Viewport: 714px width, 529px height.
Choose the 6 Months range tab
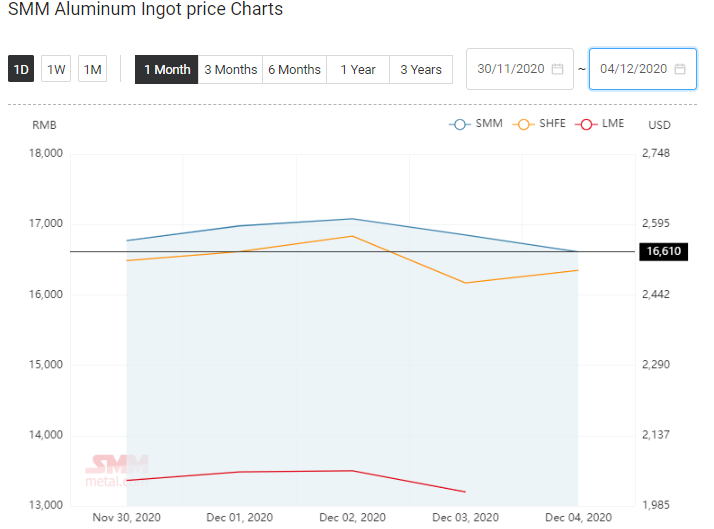pyautogui.click(x=295, y=70)
